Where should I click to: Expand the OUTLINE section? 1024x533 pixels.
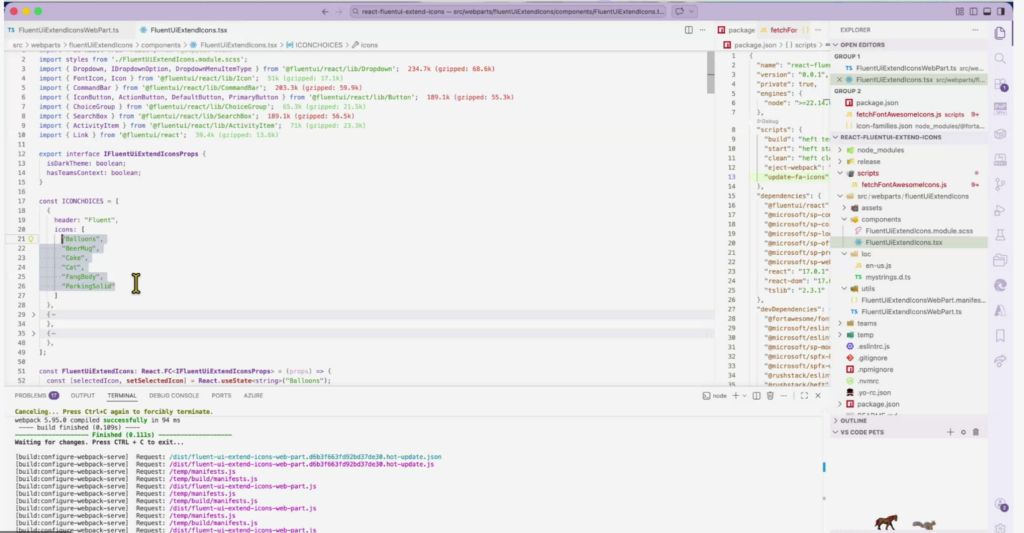853,420
